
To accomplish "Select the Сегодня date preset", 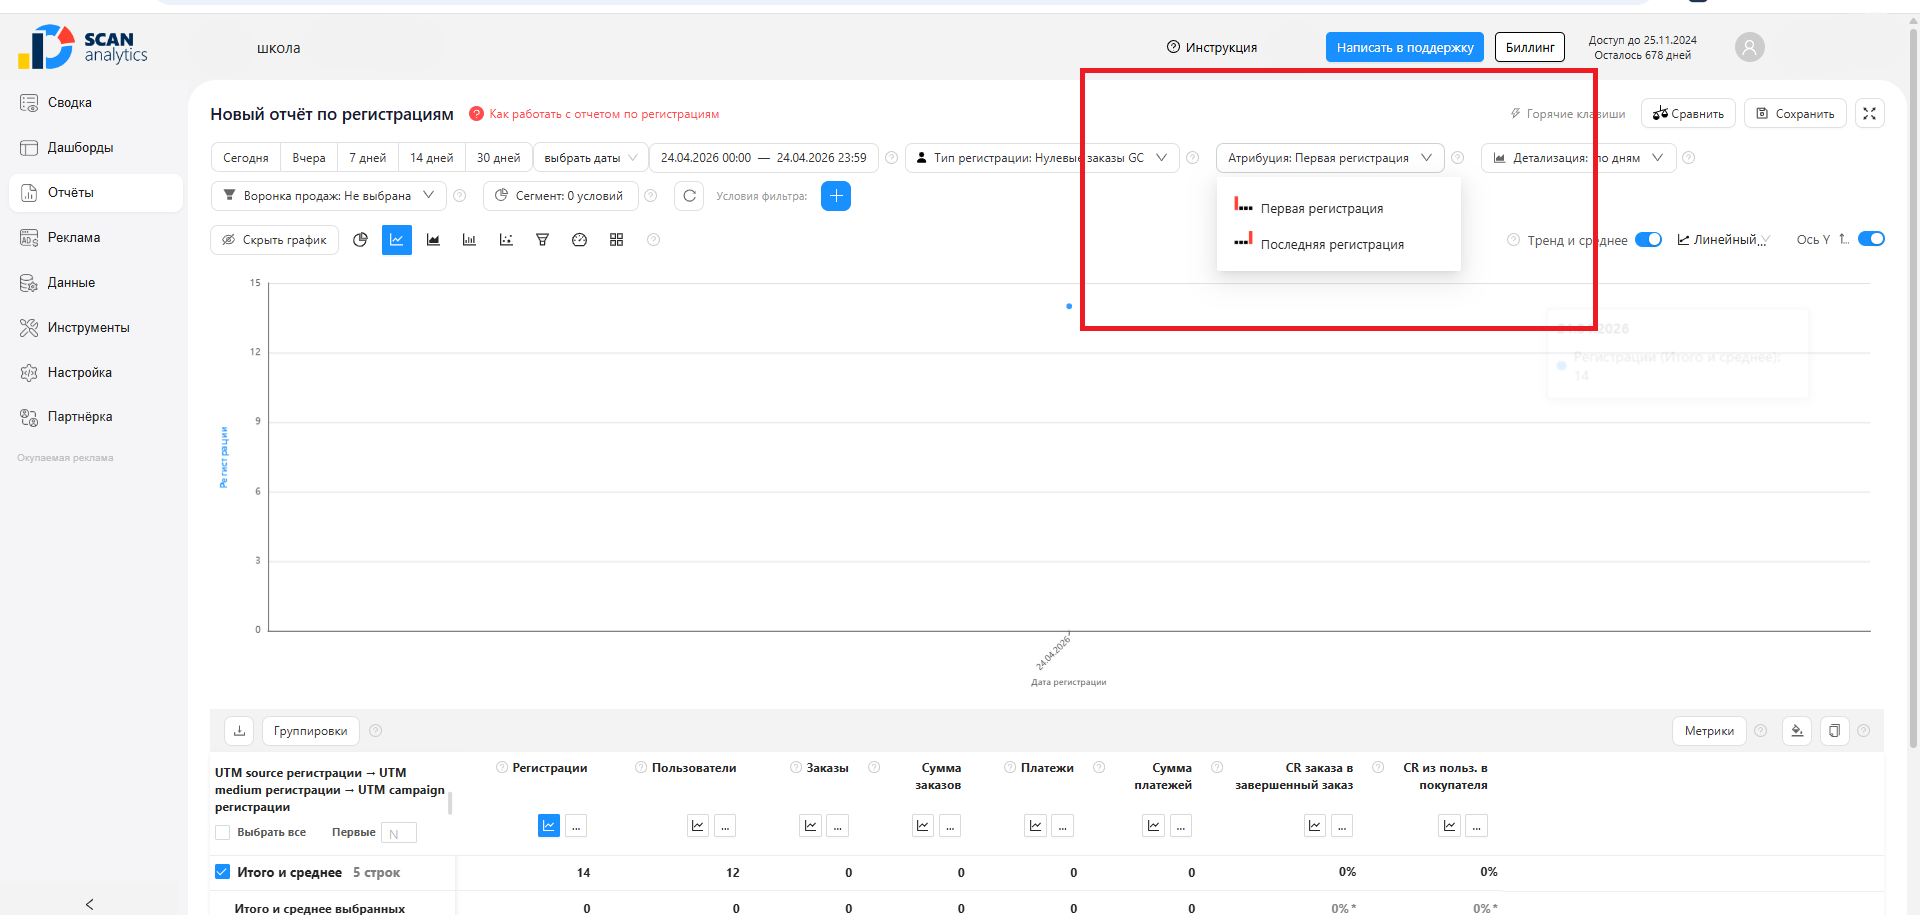I will click(x=246, y=158).
